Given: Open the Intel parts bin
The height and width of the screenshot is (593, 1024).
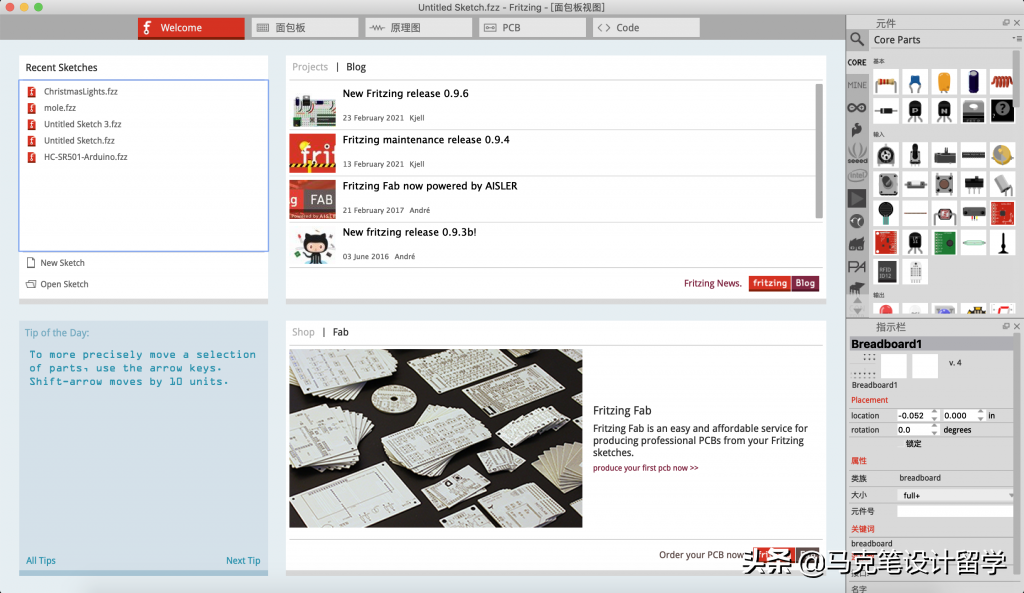Looking at the screenshot, I should 857,175.
